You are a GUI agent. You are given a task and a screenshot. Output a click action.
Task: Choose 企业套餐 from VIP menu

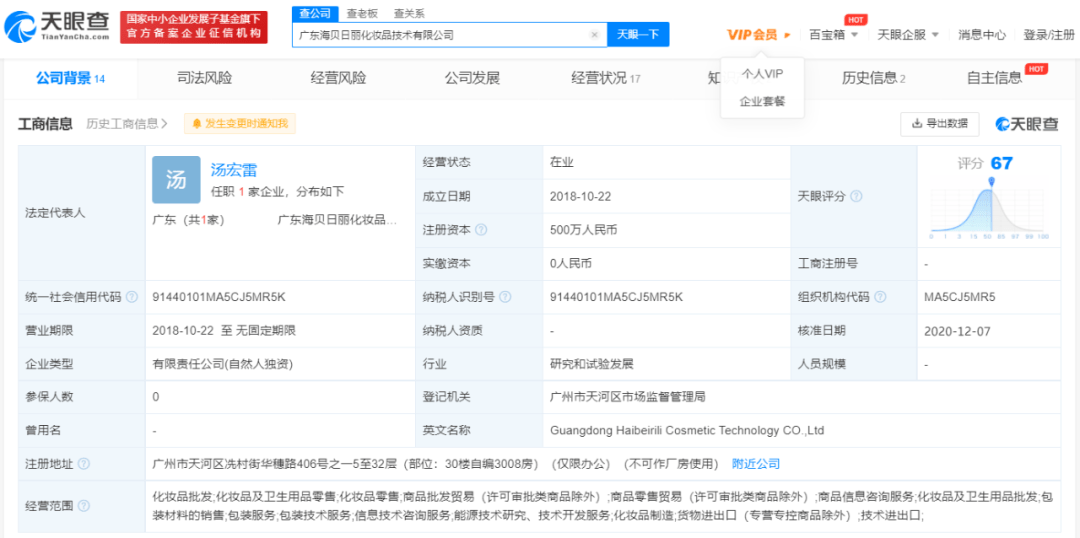click(x=762, y=101)
